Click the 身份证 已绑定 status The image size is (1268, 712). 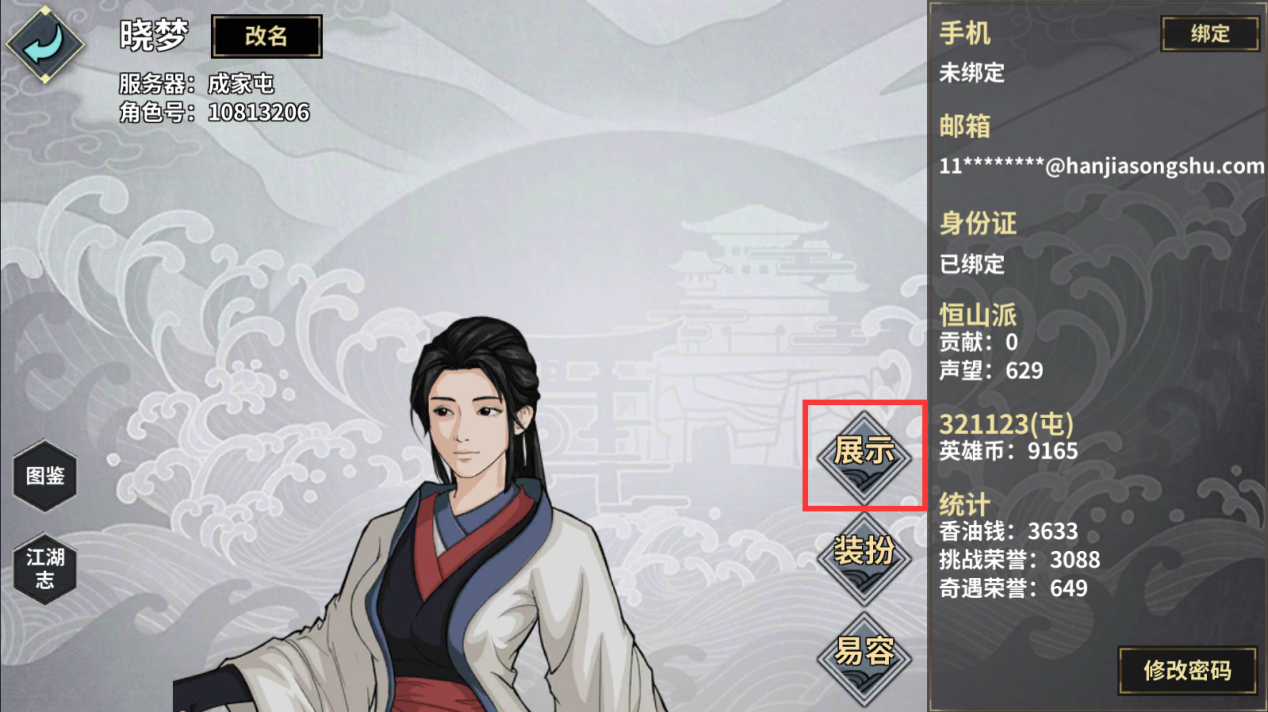[x=972, y=265]
